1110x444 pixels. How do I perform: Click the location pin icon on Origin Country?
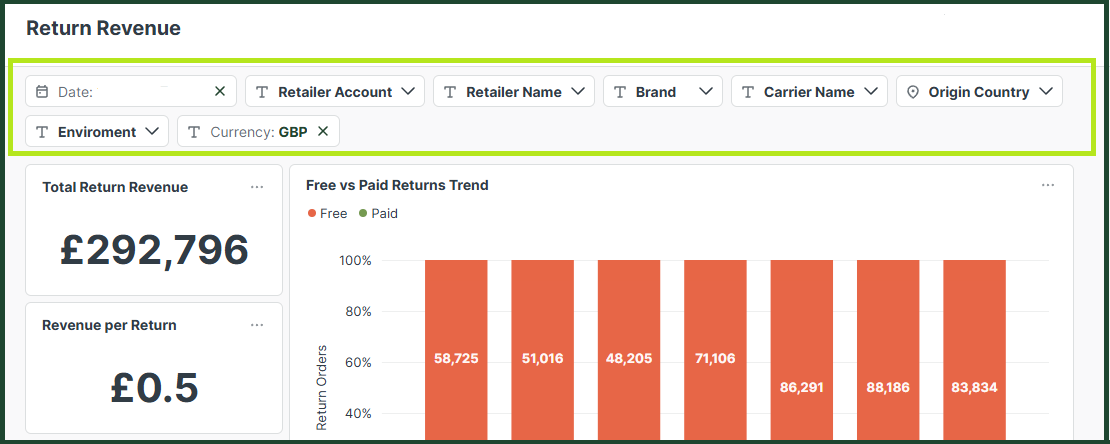912,91
